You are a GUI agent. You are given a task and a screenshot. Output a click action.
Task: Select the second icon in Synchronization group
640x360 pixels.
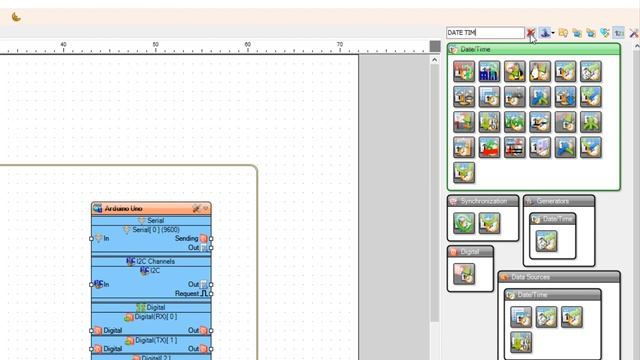pos(489,223)
